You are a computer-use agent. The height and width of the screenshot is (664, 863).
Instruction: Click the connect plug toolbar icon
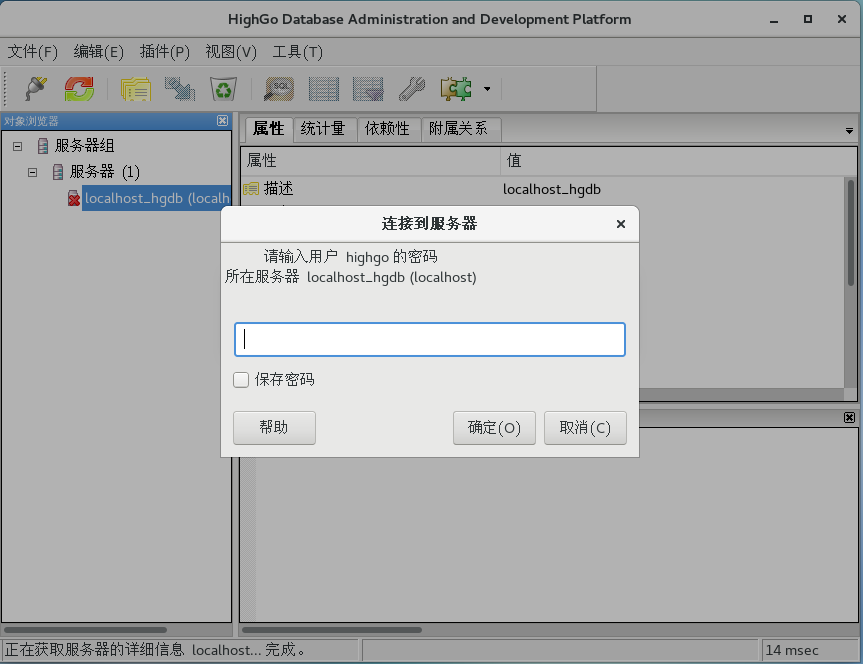(x=33, y=89)
